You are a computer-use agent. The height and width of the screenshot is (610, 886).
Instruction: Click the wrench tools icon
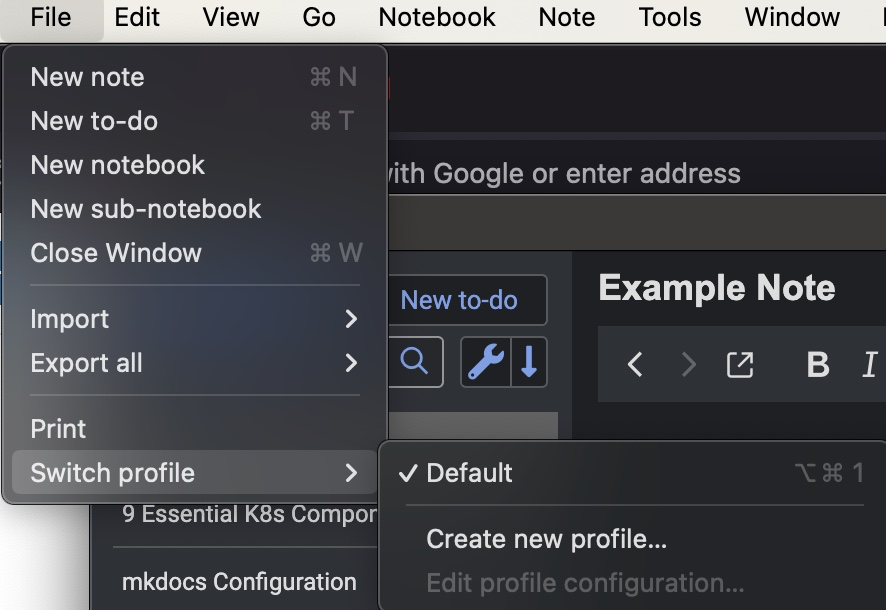(x=485, y=362)
